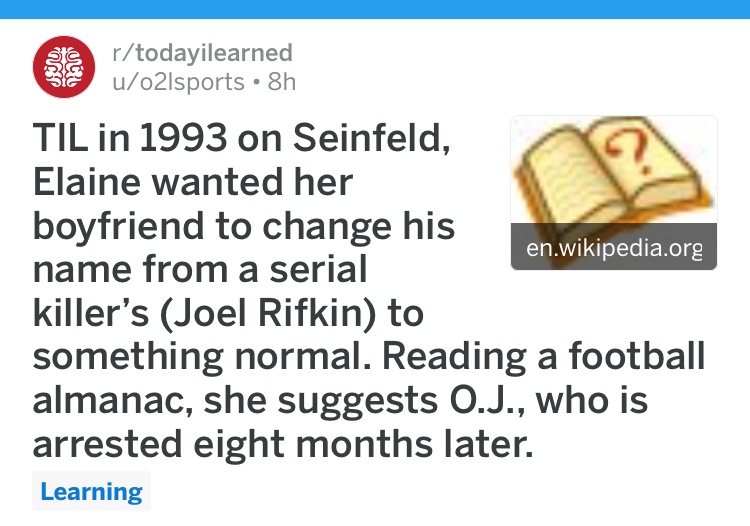Click the "Elaine wanted her" title line
Screen dimensions: 750x526
click(x=193, y=182)
